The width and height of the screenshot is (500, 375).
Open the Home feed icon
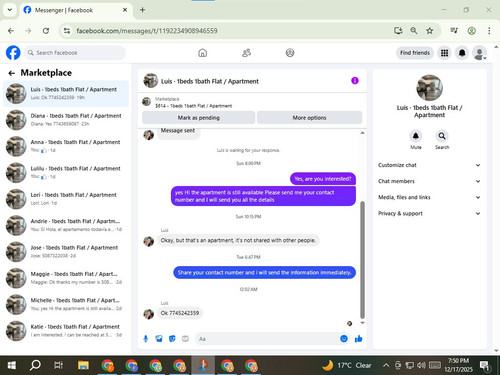(202, 53)
